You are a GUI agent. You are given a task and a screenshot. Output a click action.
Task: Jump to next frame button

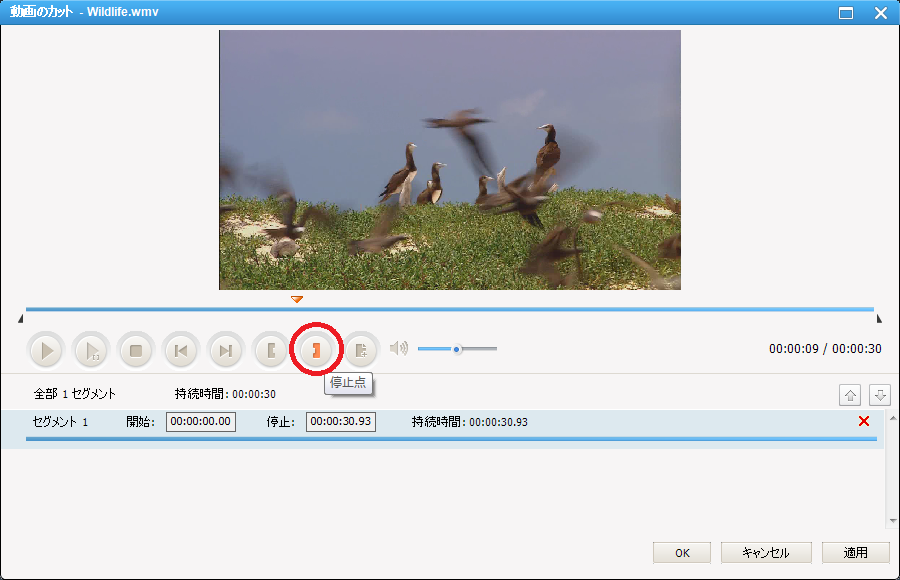tap(226, 350)
